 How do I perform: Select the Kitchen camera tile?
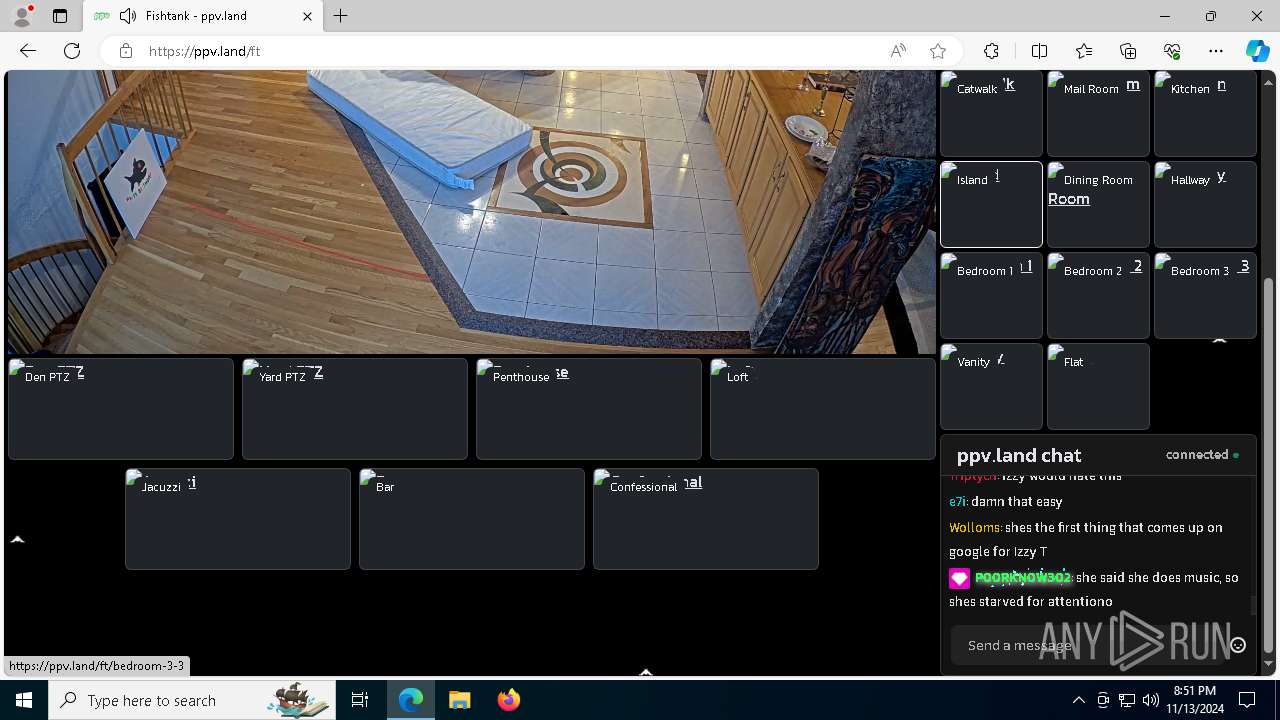tap(1205, 113)
